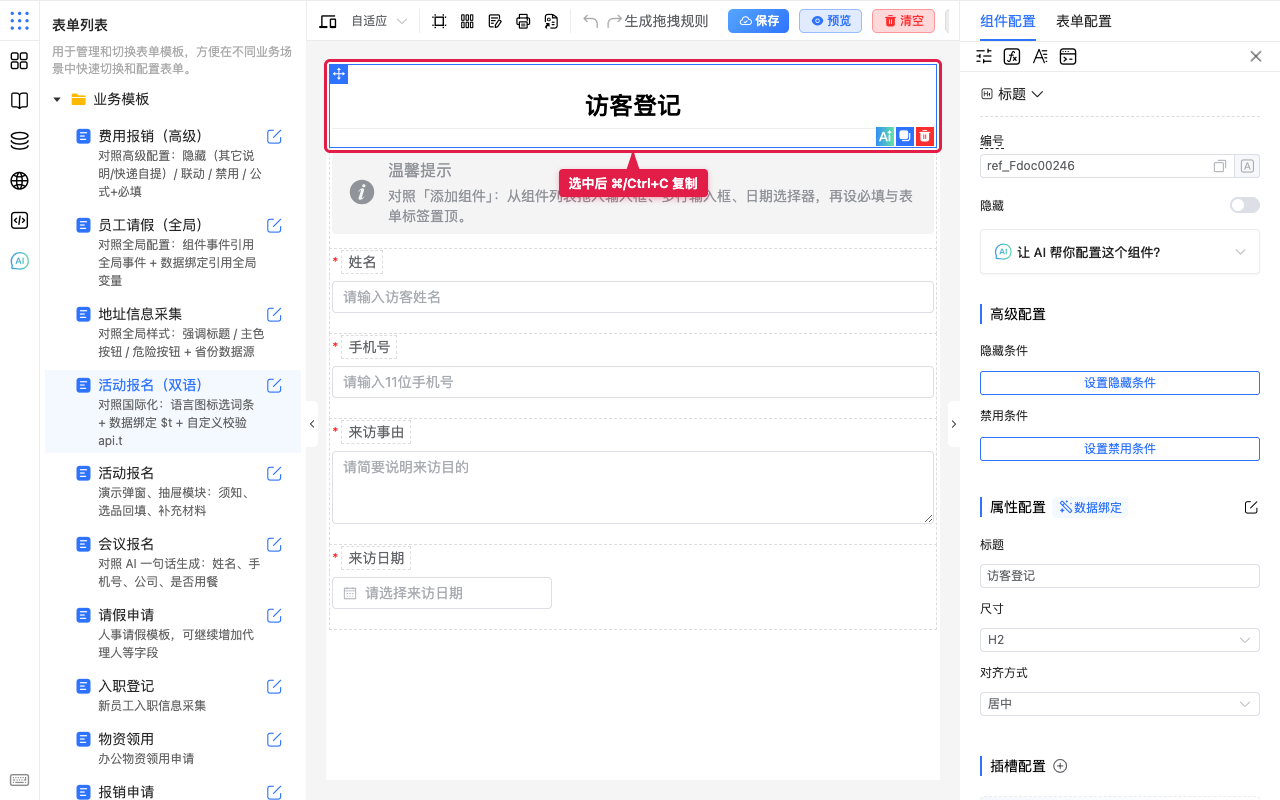Open the terminal event icon in config panel

(x=1068, y=56)
